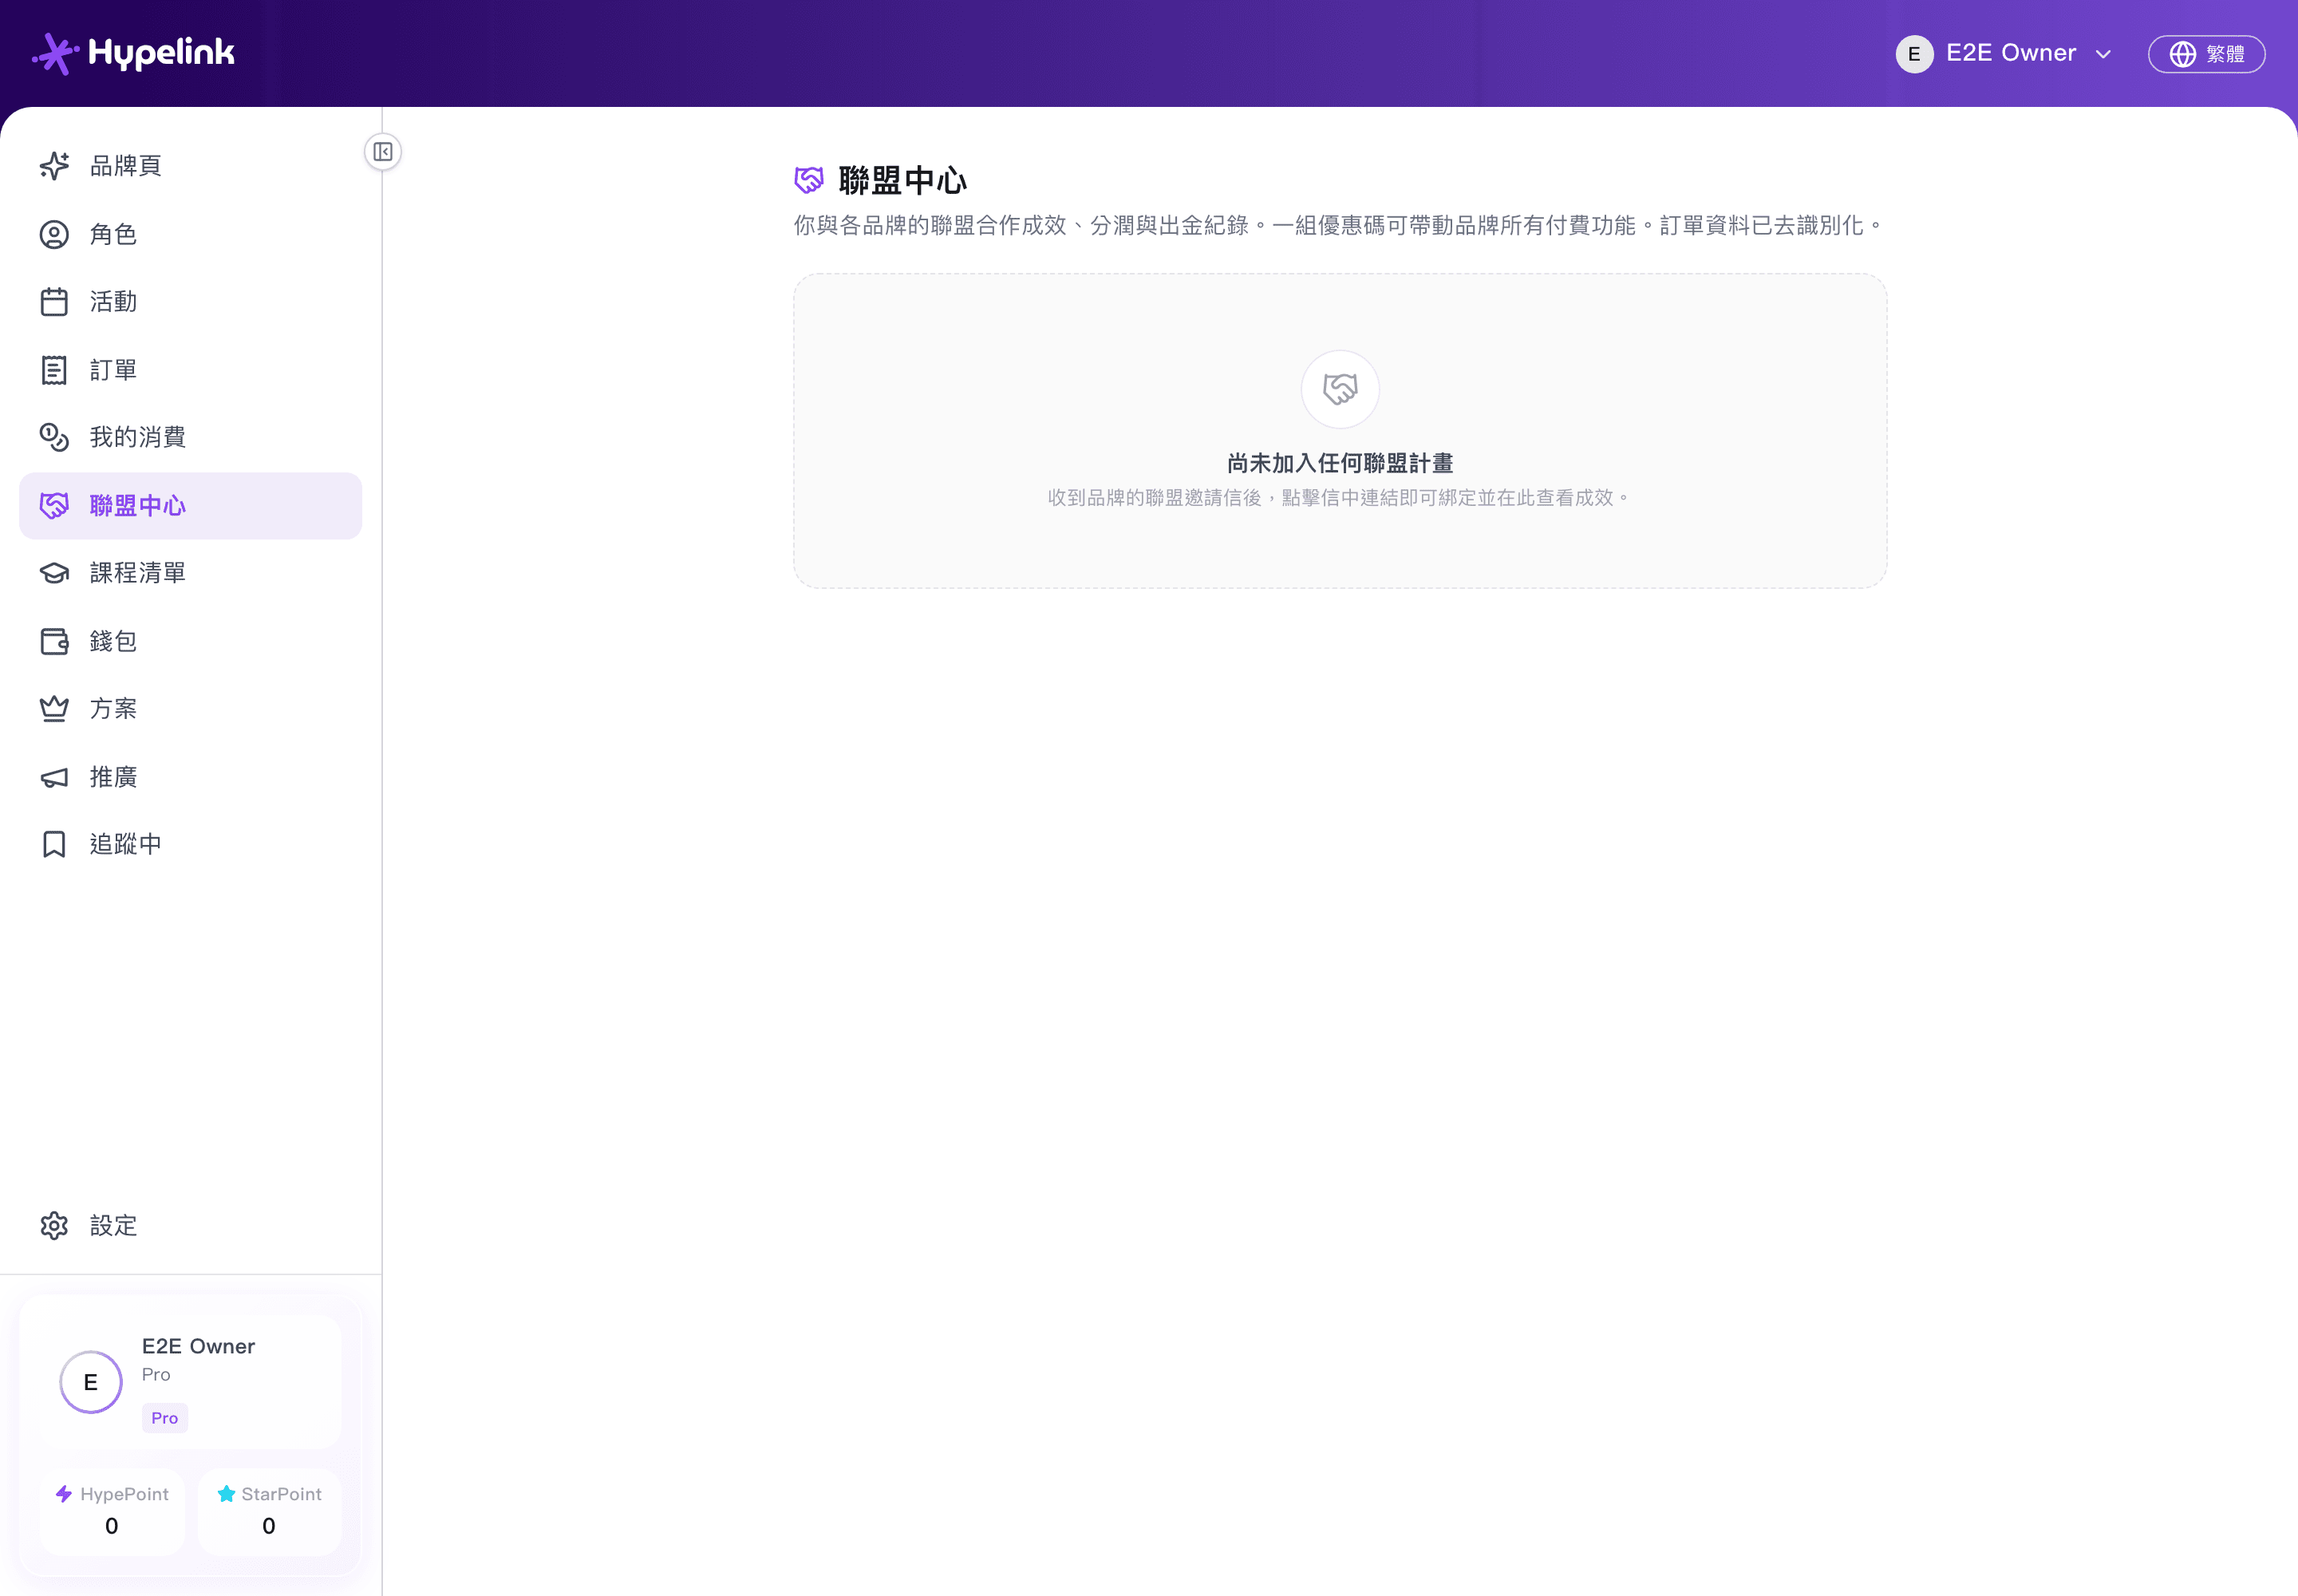Click the 設定 gear icon
Viewport: 2298px width, 1596px height.
point(54,1226)
